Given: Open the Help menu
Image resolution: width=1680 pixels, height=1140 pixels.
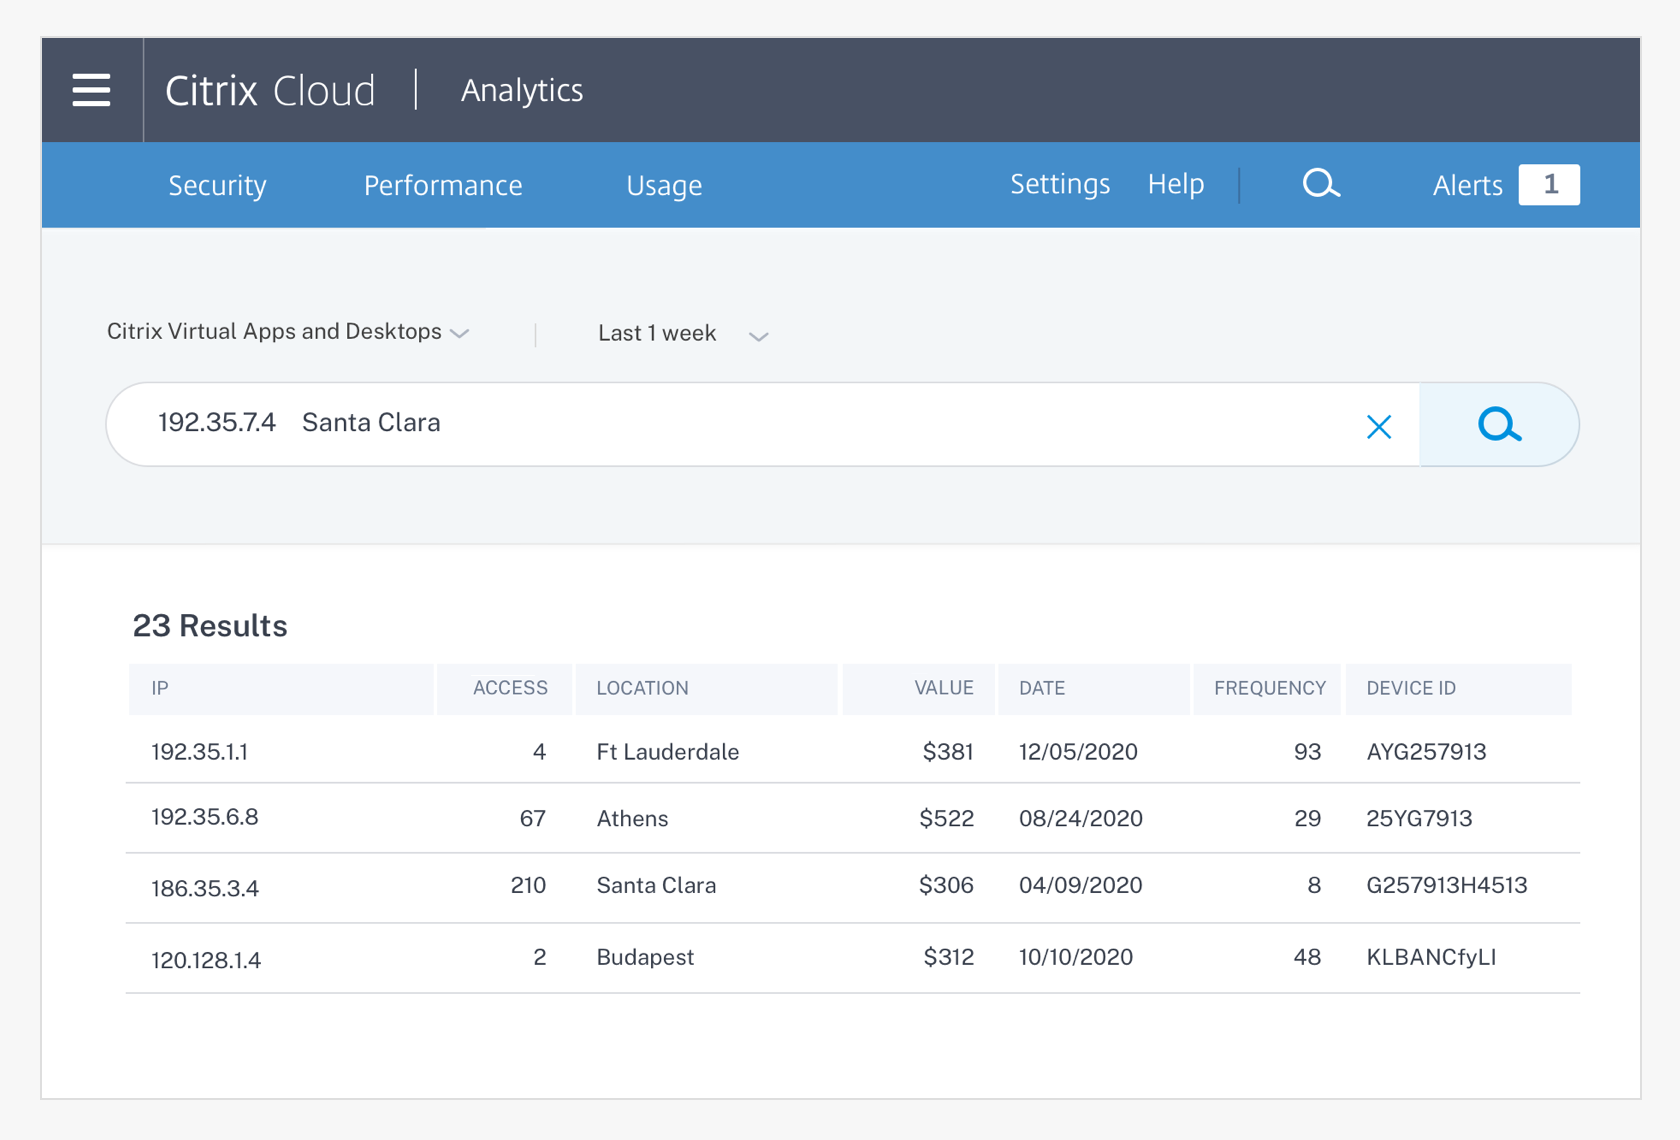Looking at the screenshot, I should 1176,184.
